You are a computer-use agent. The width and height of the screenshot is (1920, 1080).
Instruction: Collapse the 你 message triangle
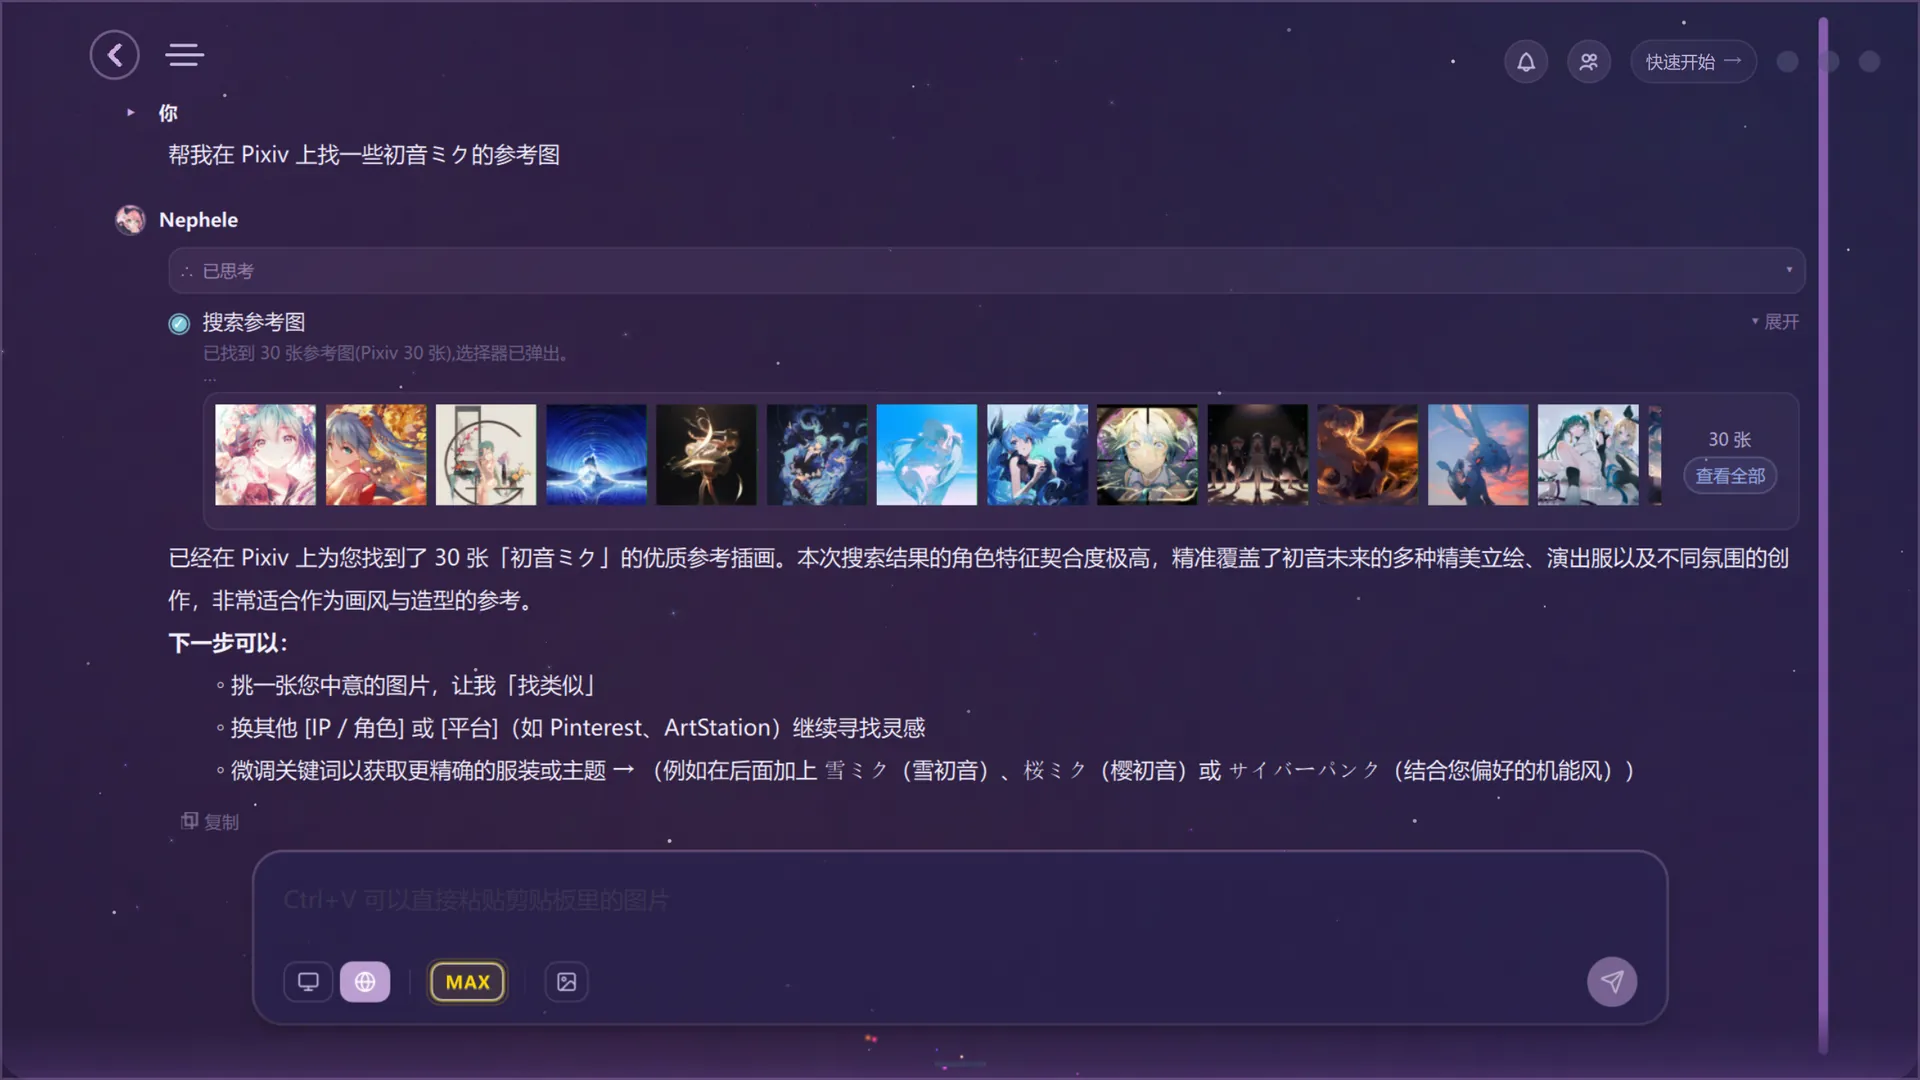point(130,113)
